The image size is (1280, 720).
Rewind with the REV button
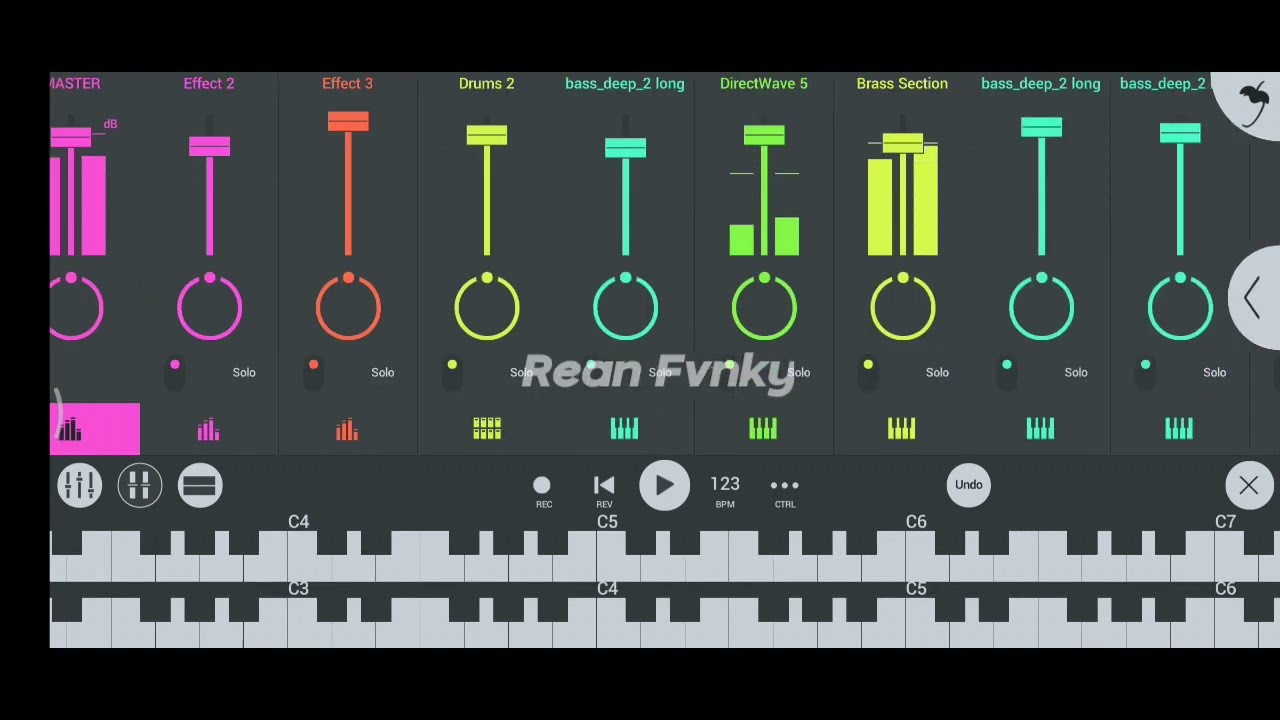(x=604, y=489)
